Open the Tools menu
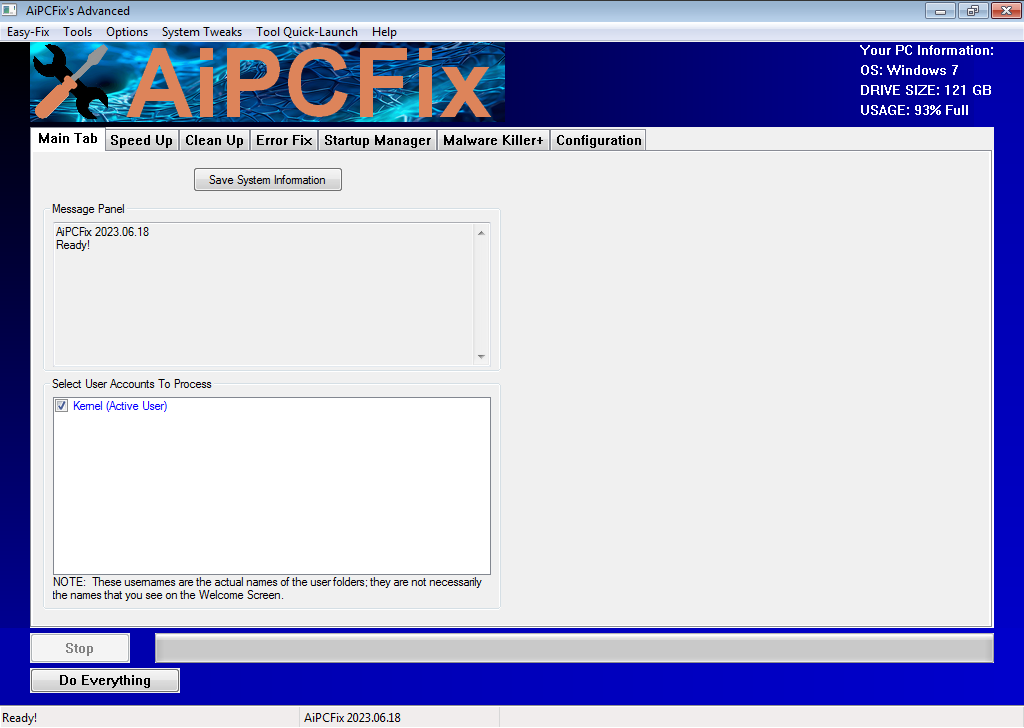Image resolution: width=1024 pixels, height=728 pixels. pyautogui.click(x=77, y=32)
